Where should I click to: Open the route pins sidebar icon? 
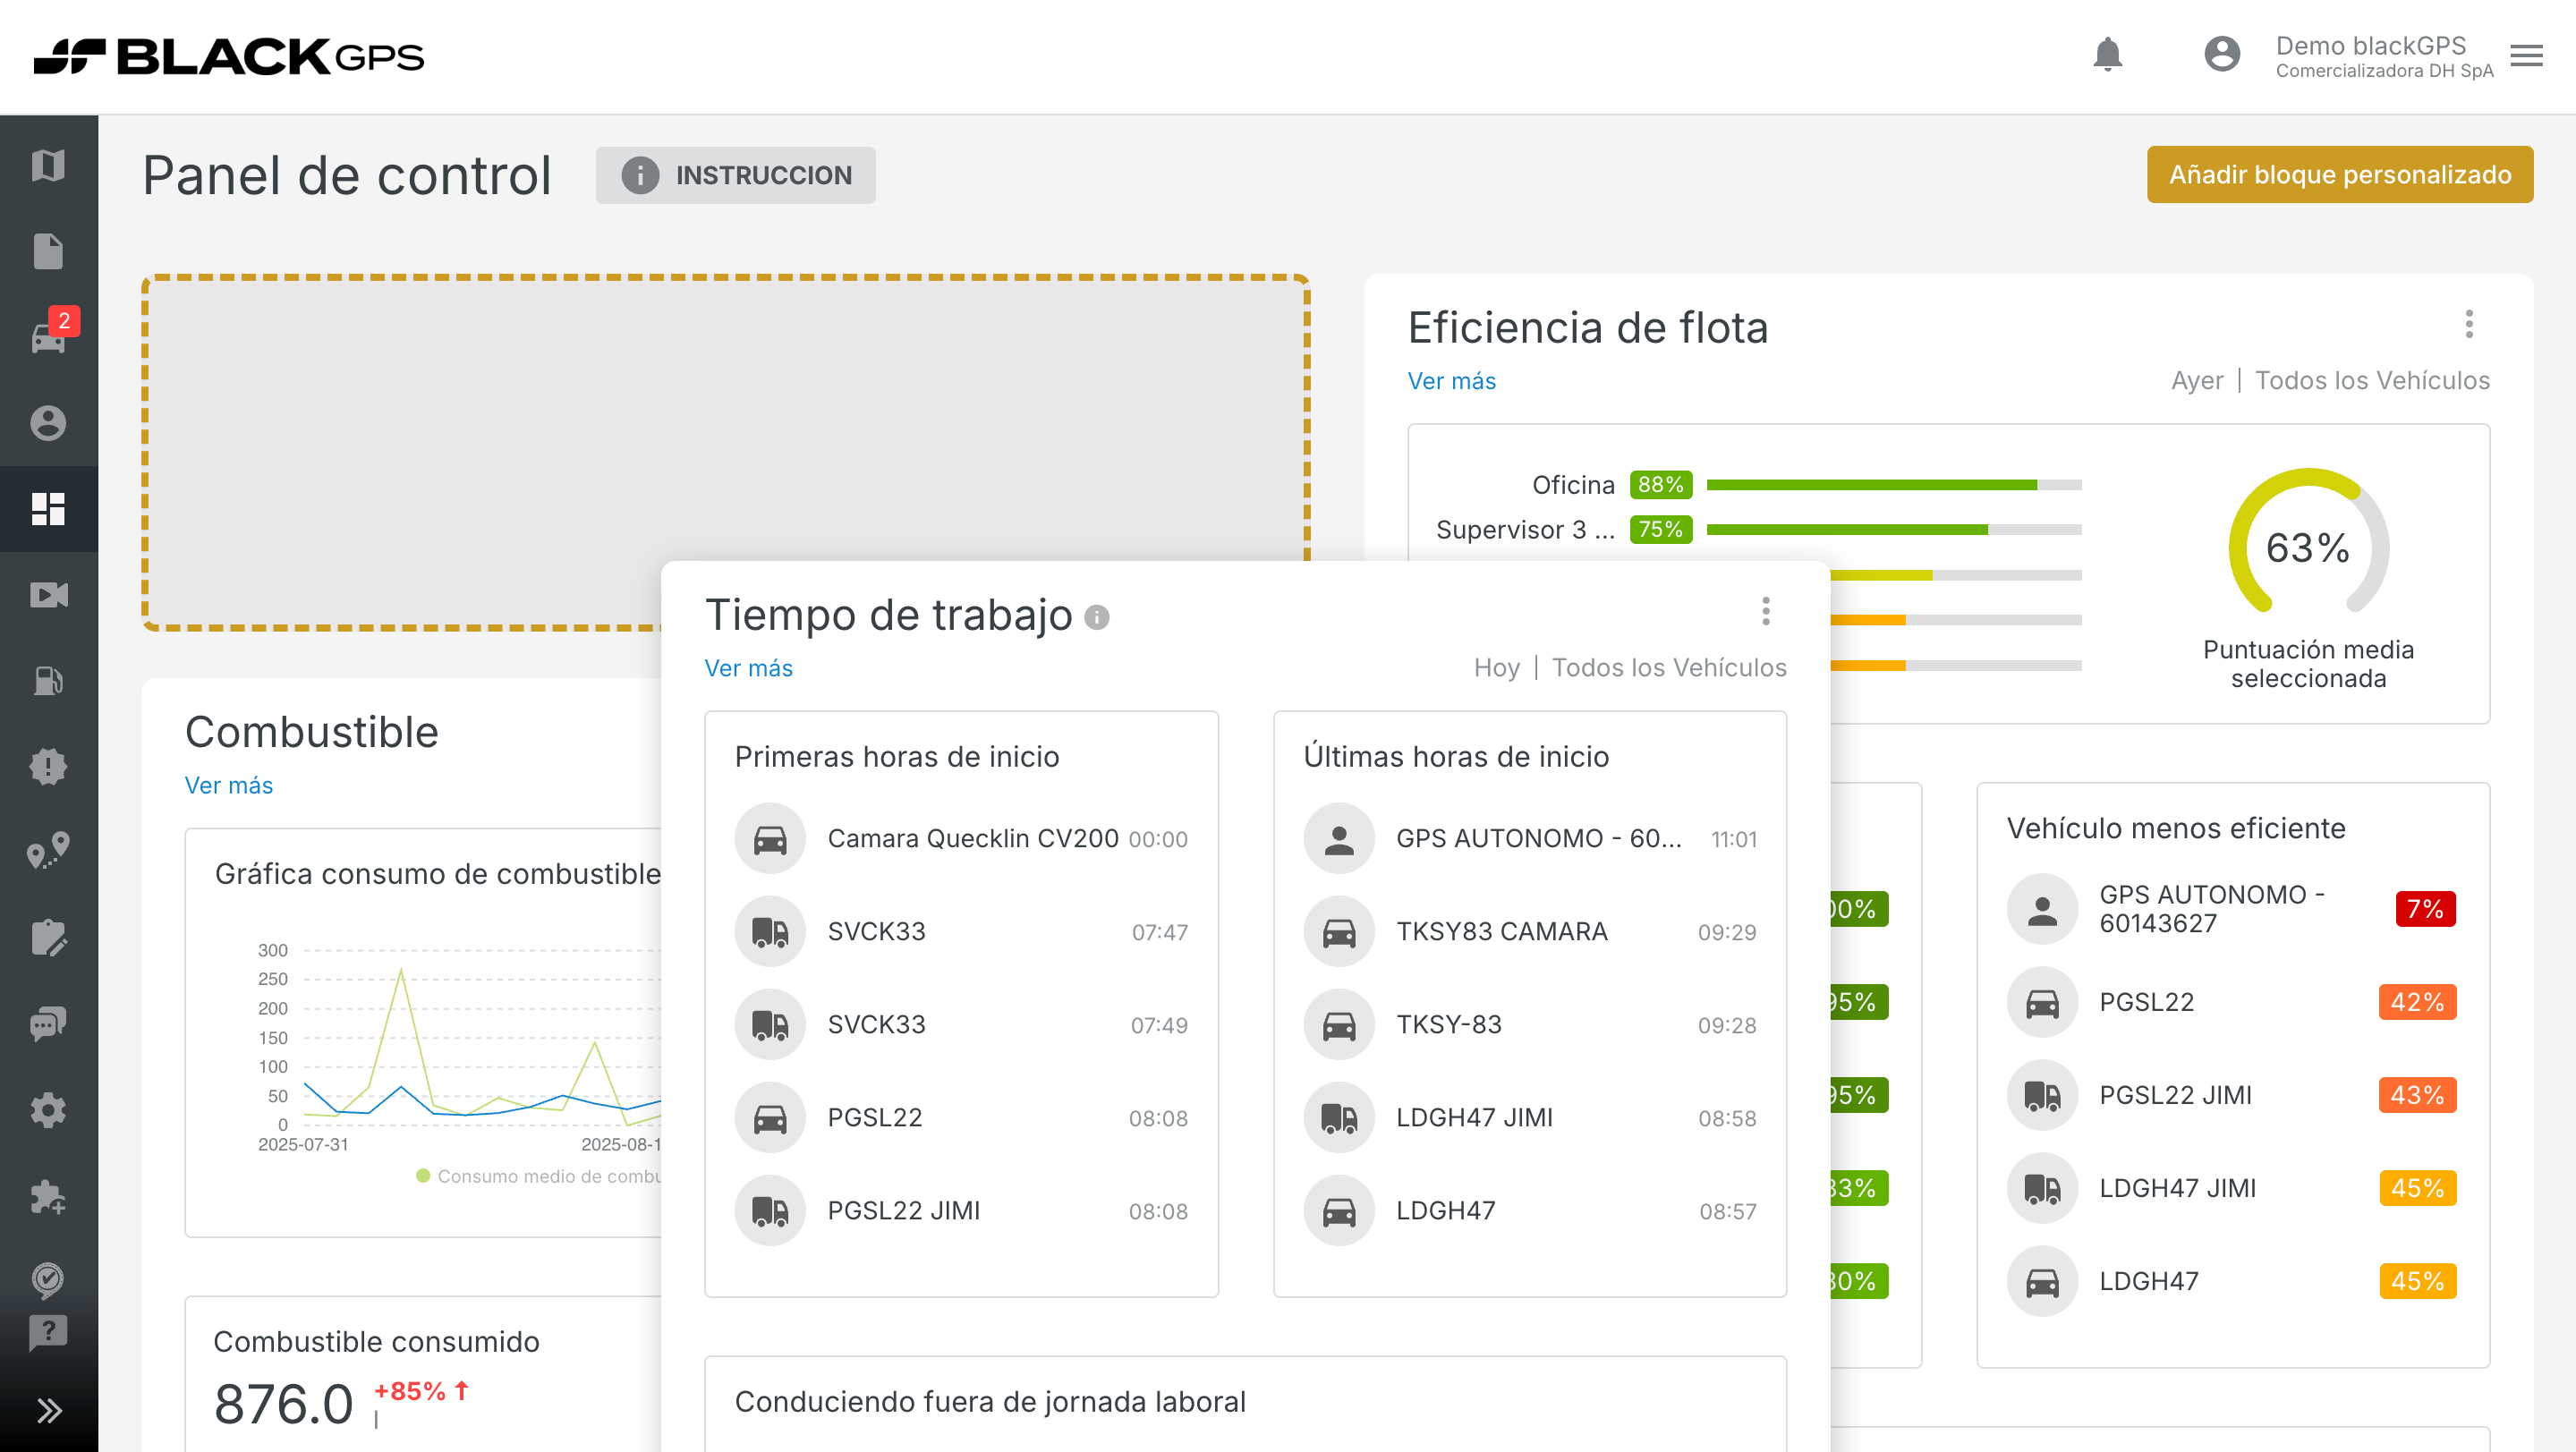[48, 851]
